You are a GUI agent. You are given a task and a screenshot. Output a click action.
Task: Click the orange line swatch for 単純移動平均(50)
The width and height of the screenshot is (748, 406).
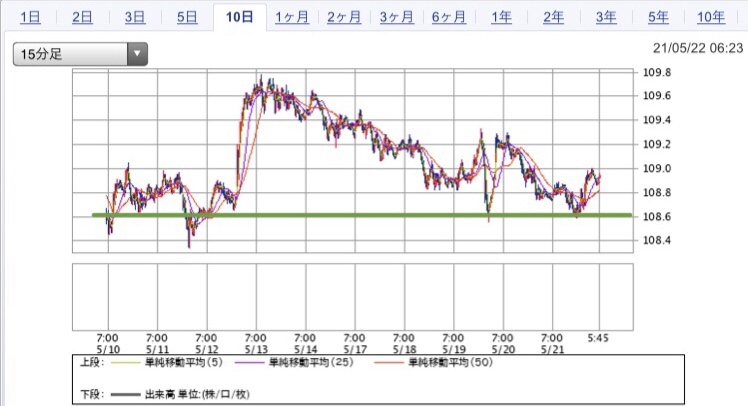point(389,363)
